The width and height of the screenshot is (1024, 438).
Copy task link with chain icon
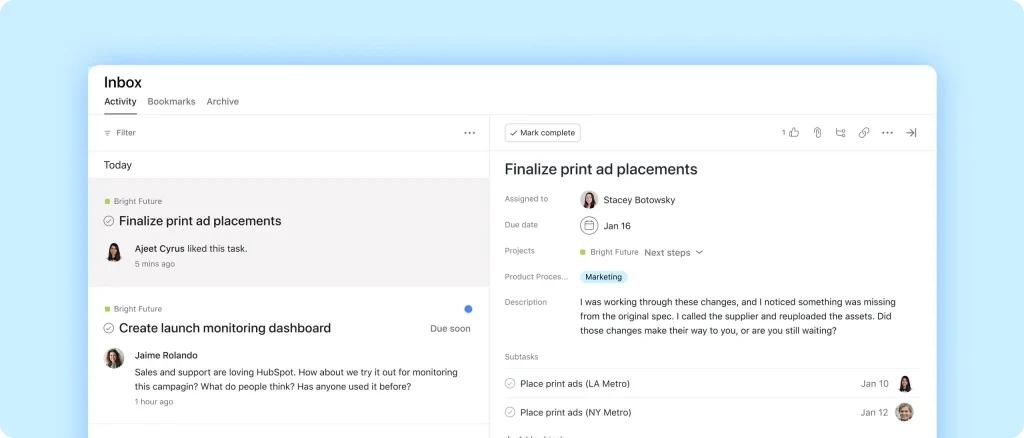tap(864, 132)
